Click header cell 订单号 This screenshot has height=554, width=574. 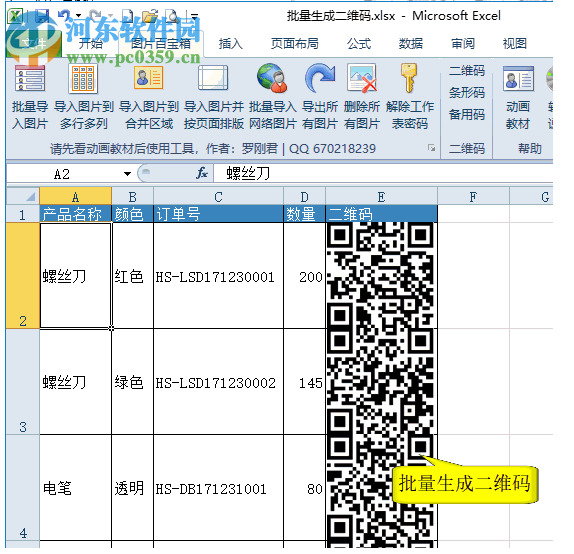point(218,214)
